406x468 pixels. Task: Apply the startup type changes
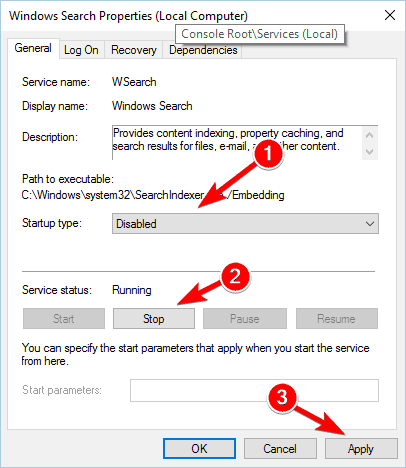click(361, 449)
